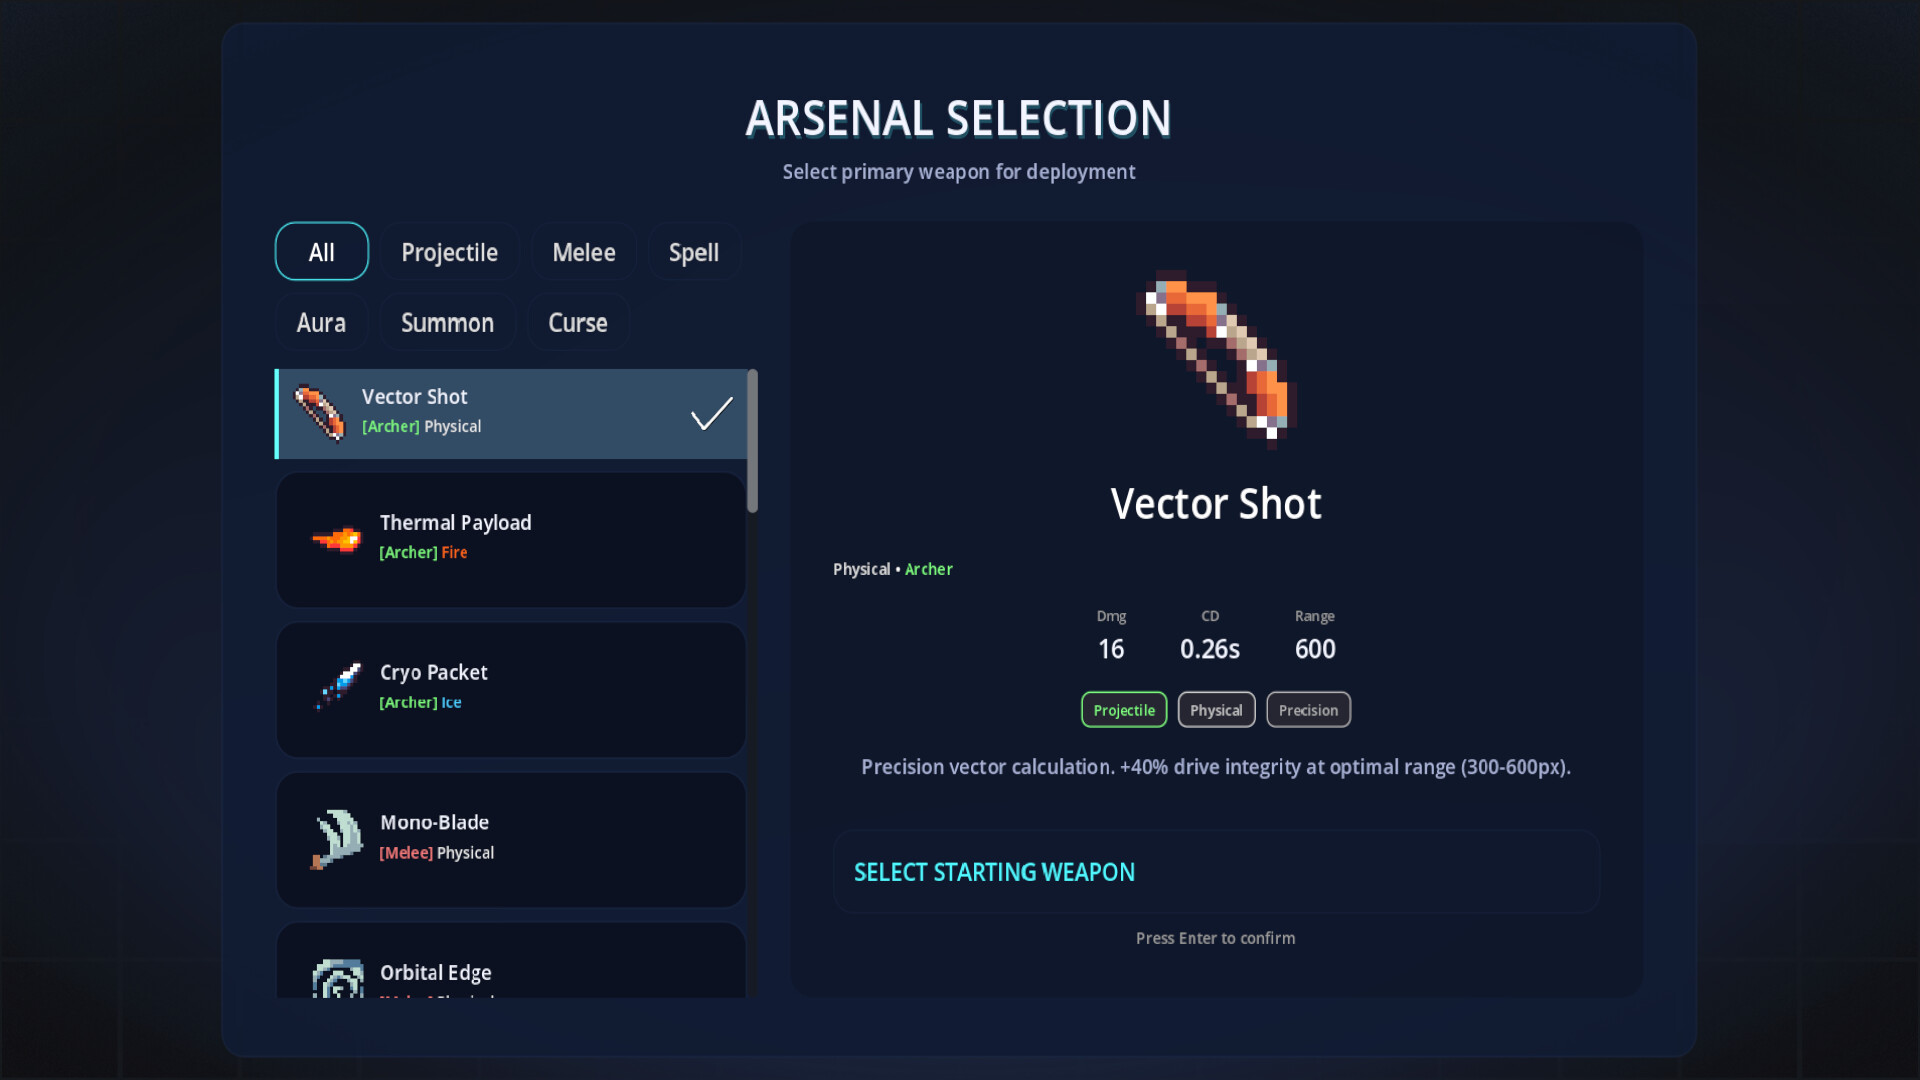The height and width of the screenshot is (1080, 1920).
Task: Open the Aura category filter
Action: (x=321, y=323)
